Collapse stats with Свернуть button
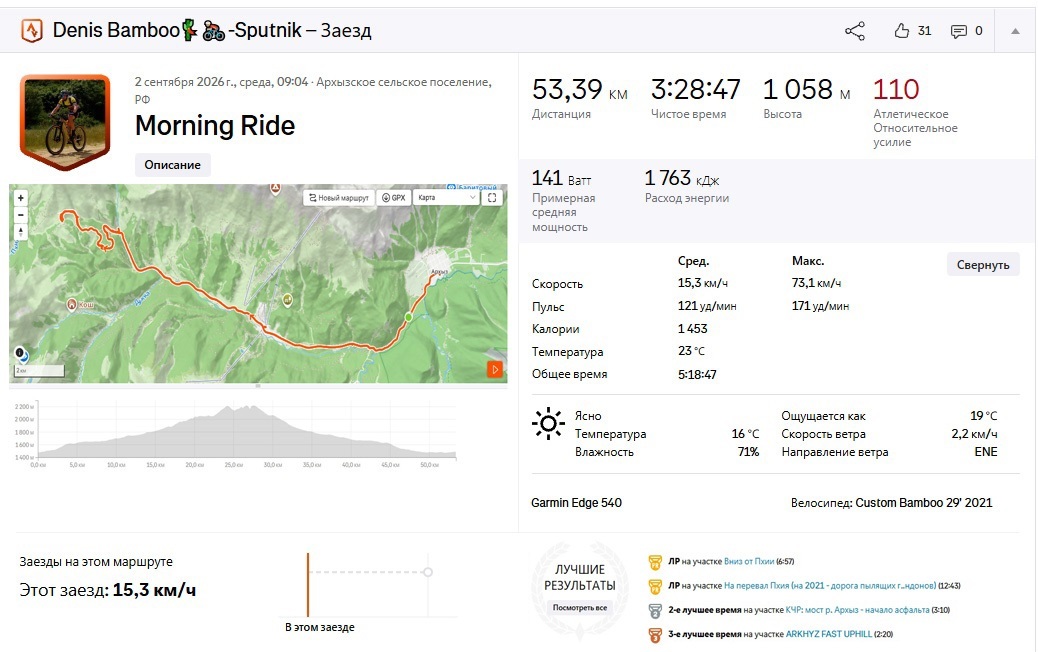The image size is (1038, 652). [x=982, y=265]
